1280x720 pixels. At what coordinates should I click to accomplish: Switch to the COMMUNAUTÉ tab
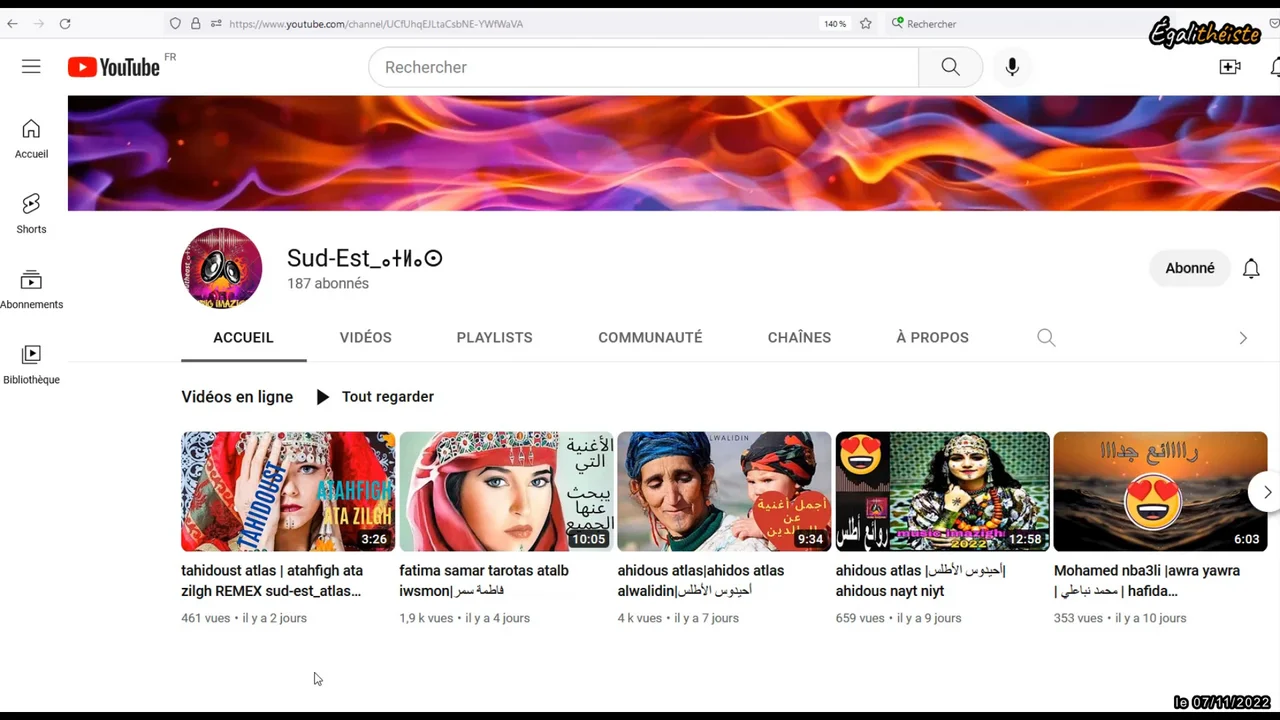[x=650, y=338]
